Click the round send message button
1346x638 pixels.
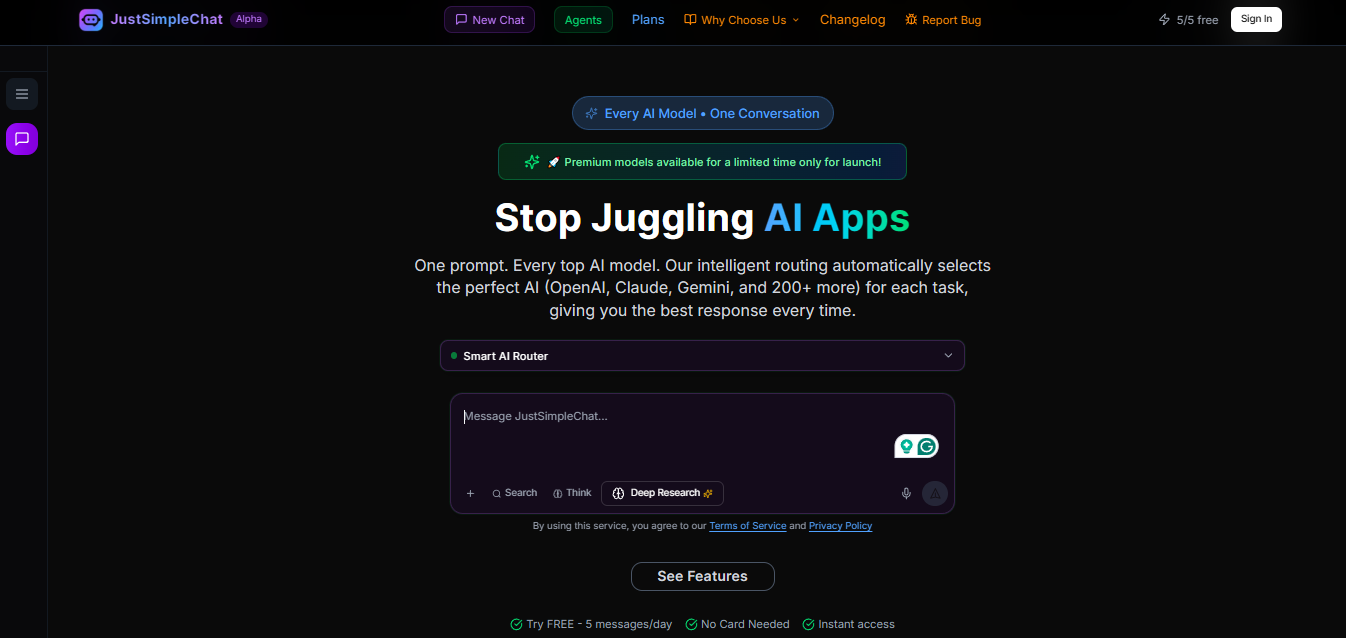pos(934,493)
